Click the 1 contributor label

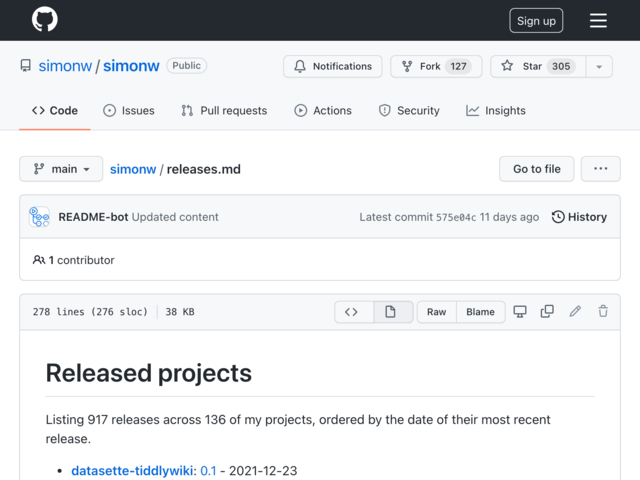(73, 260)
